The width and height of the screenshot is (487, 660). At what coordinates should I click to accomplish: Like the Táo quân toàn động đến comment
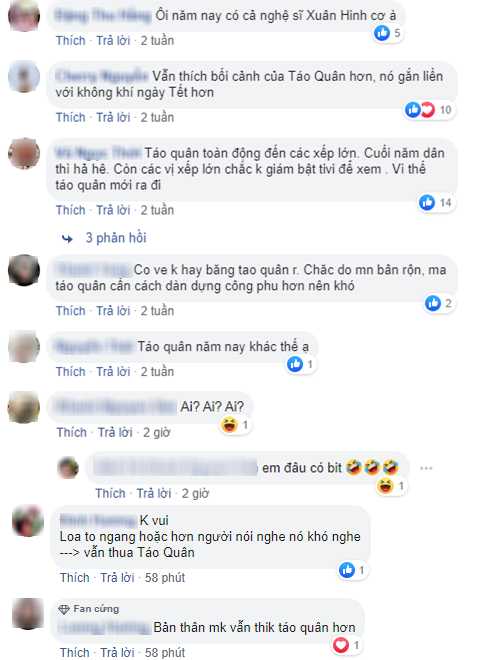71,210
